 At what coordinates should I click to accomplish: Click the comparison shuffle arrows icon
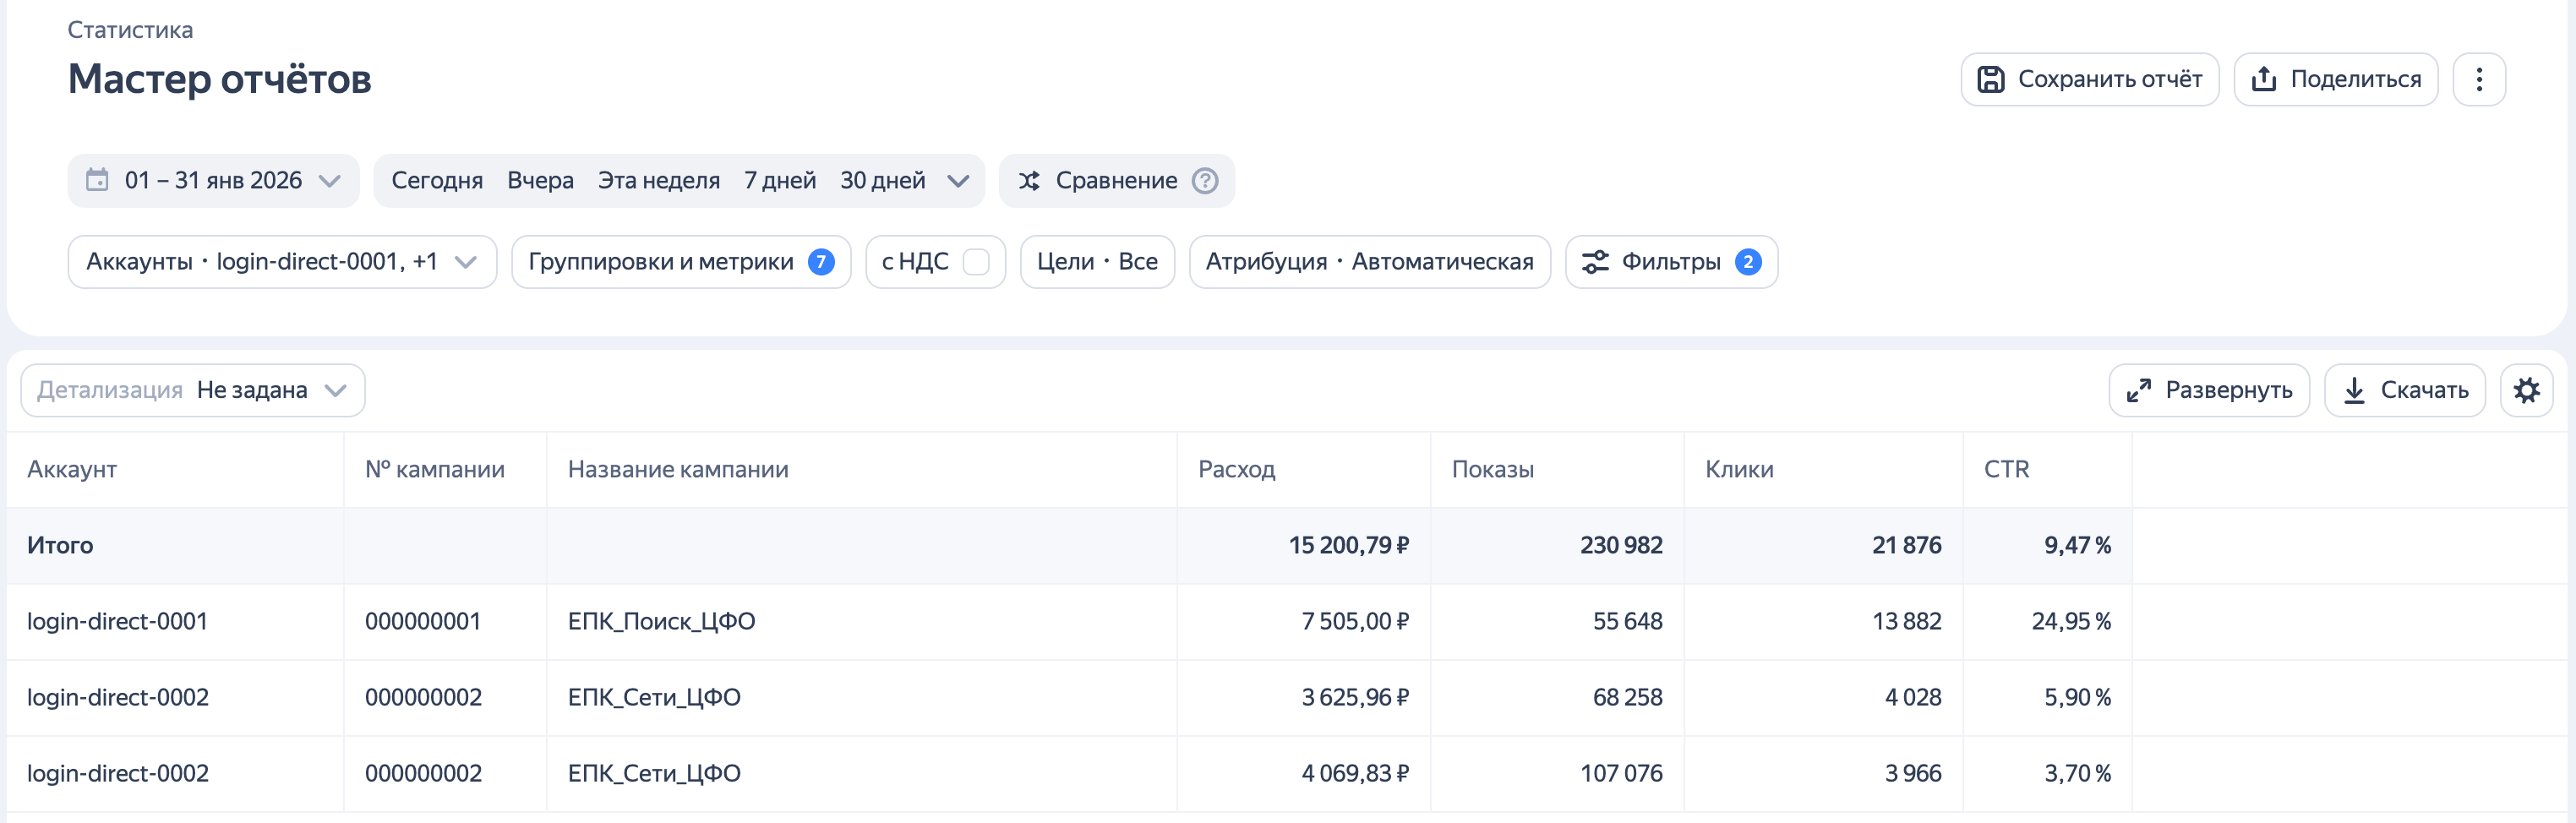(1029, 181)
